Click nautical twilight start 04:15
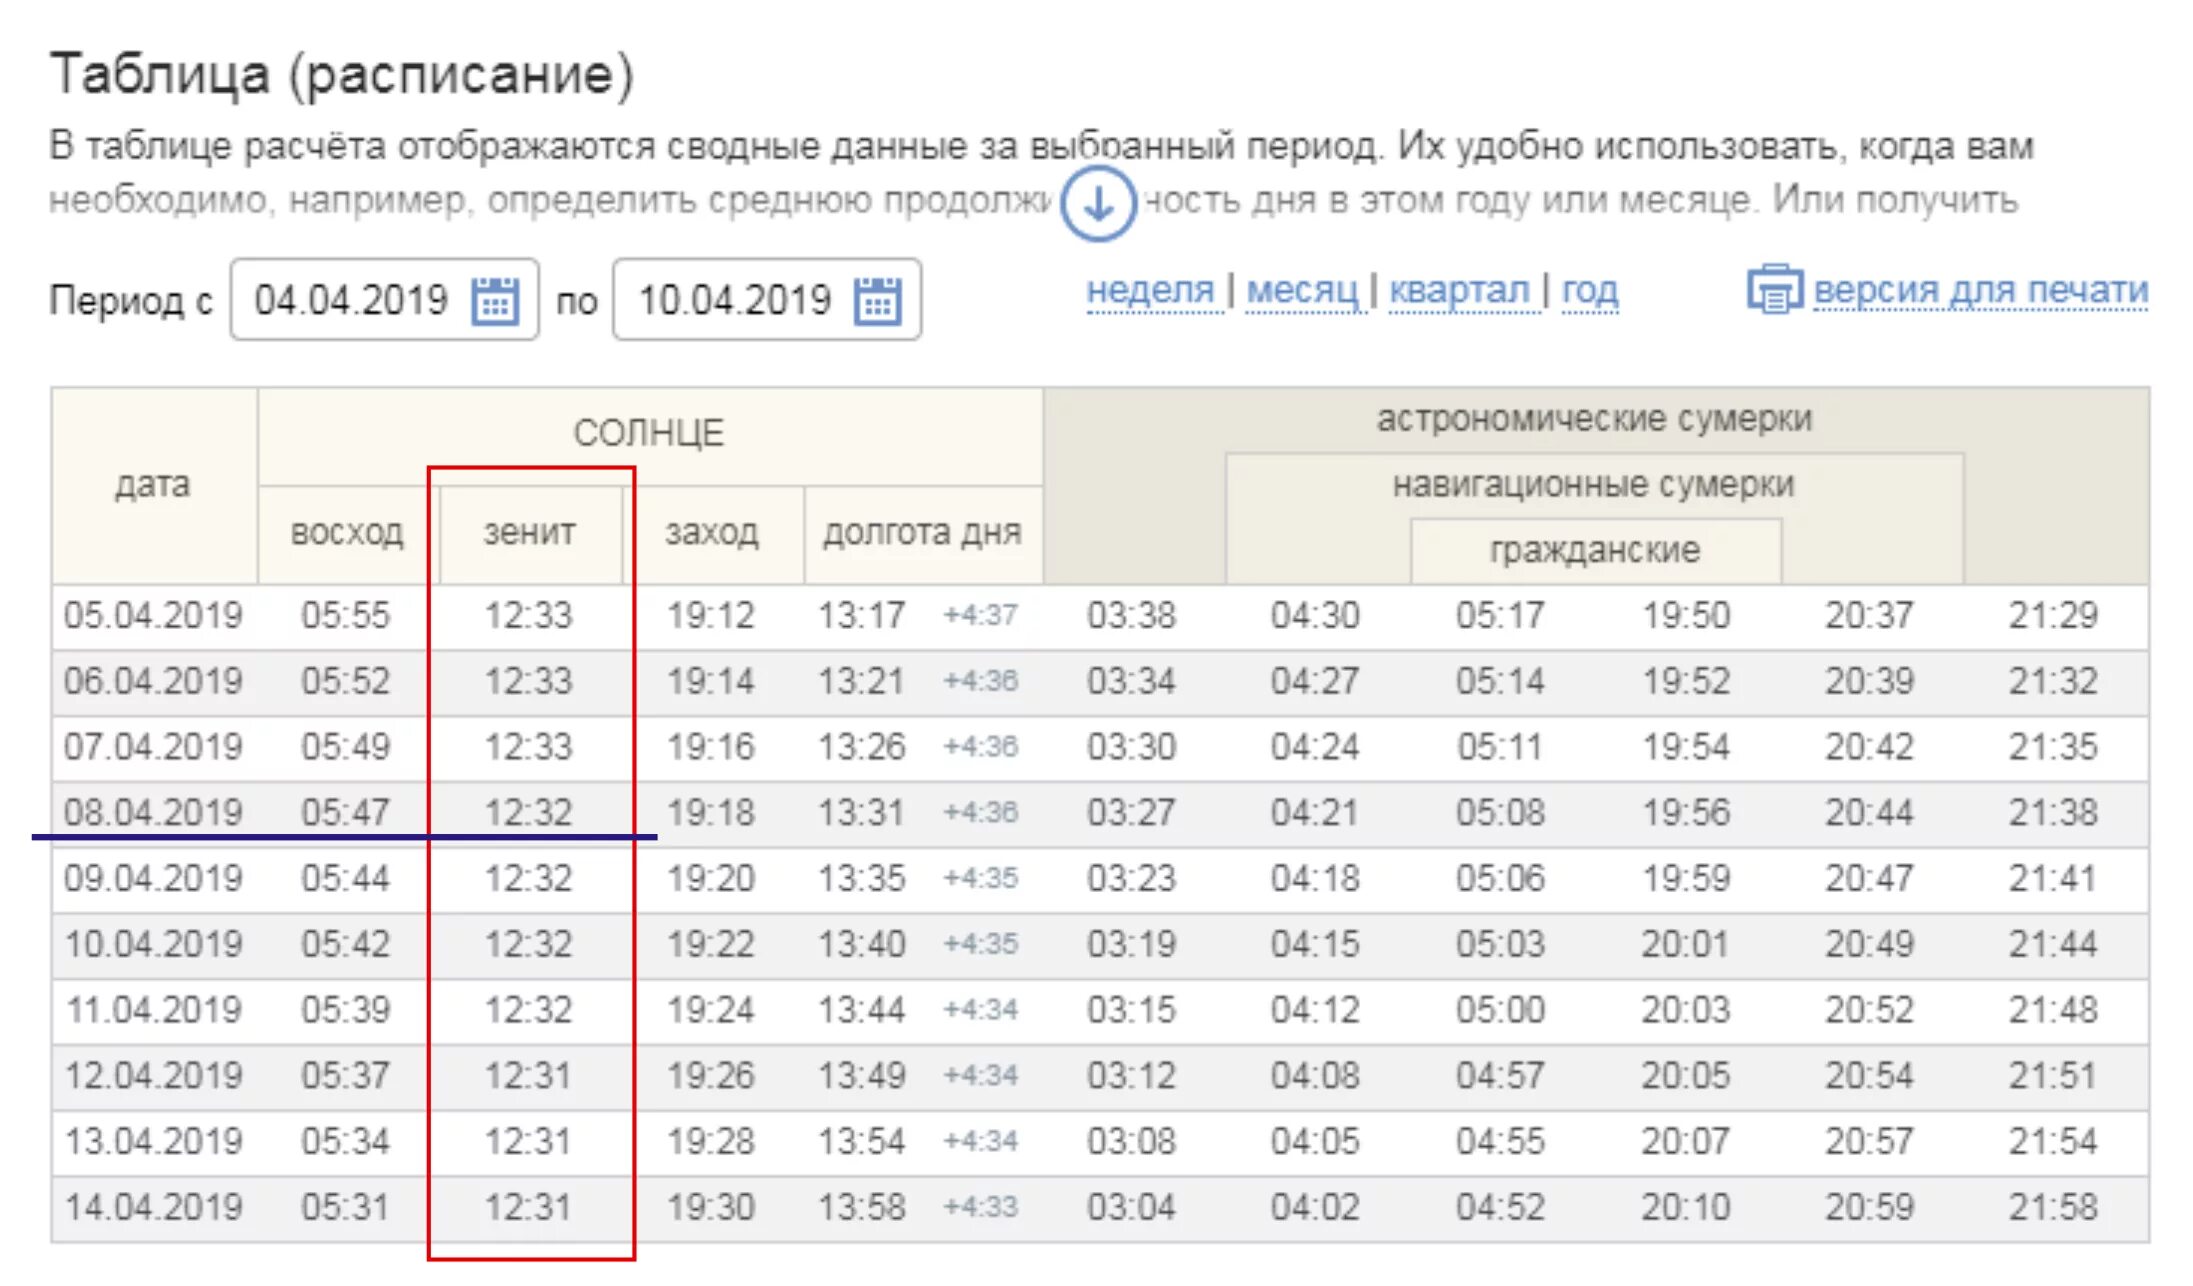This screenshot has height=1286, width=2193. 1315,944
